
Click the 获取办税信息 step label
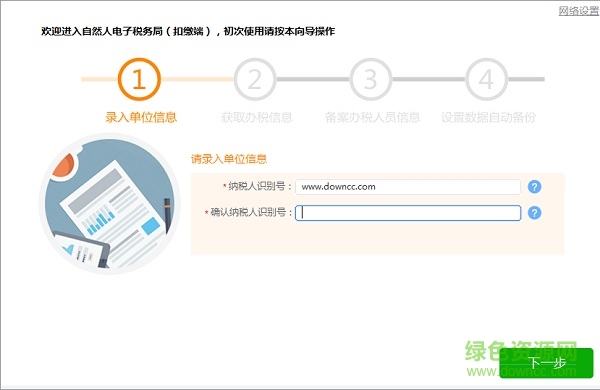pos(257,117)
